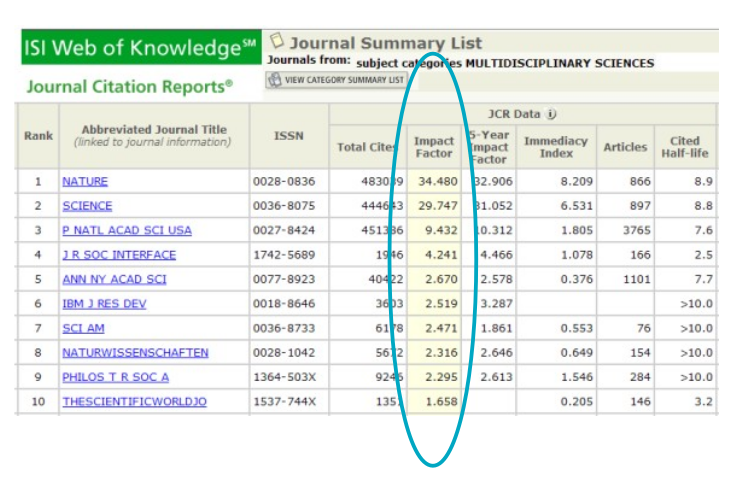Click the Journal Summary List page icon
The height and width of the screenshot is (479, 738).
(x=277, y=42)
